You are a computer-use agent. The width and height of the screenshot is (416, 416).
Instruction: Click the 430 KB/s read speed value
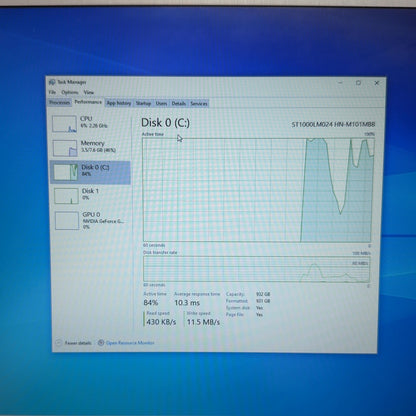[x=161, y=322]
